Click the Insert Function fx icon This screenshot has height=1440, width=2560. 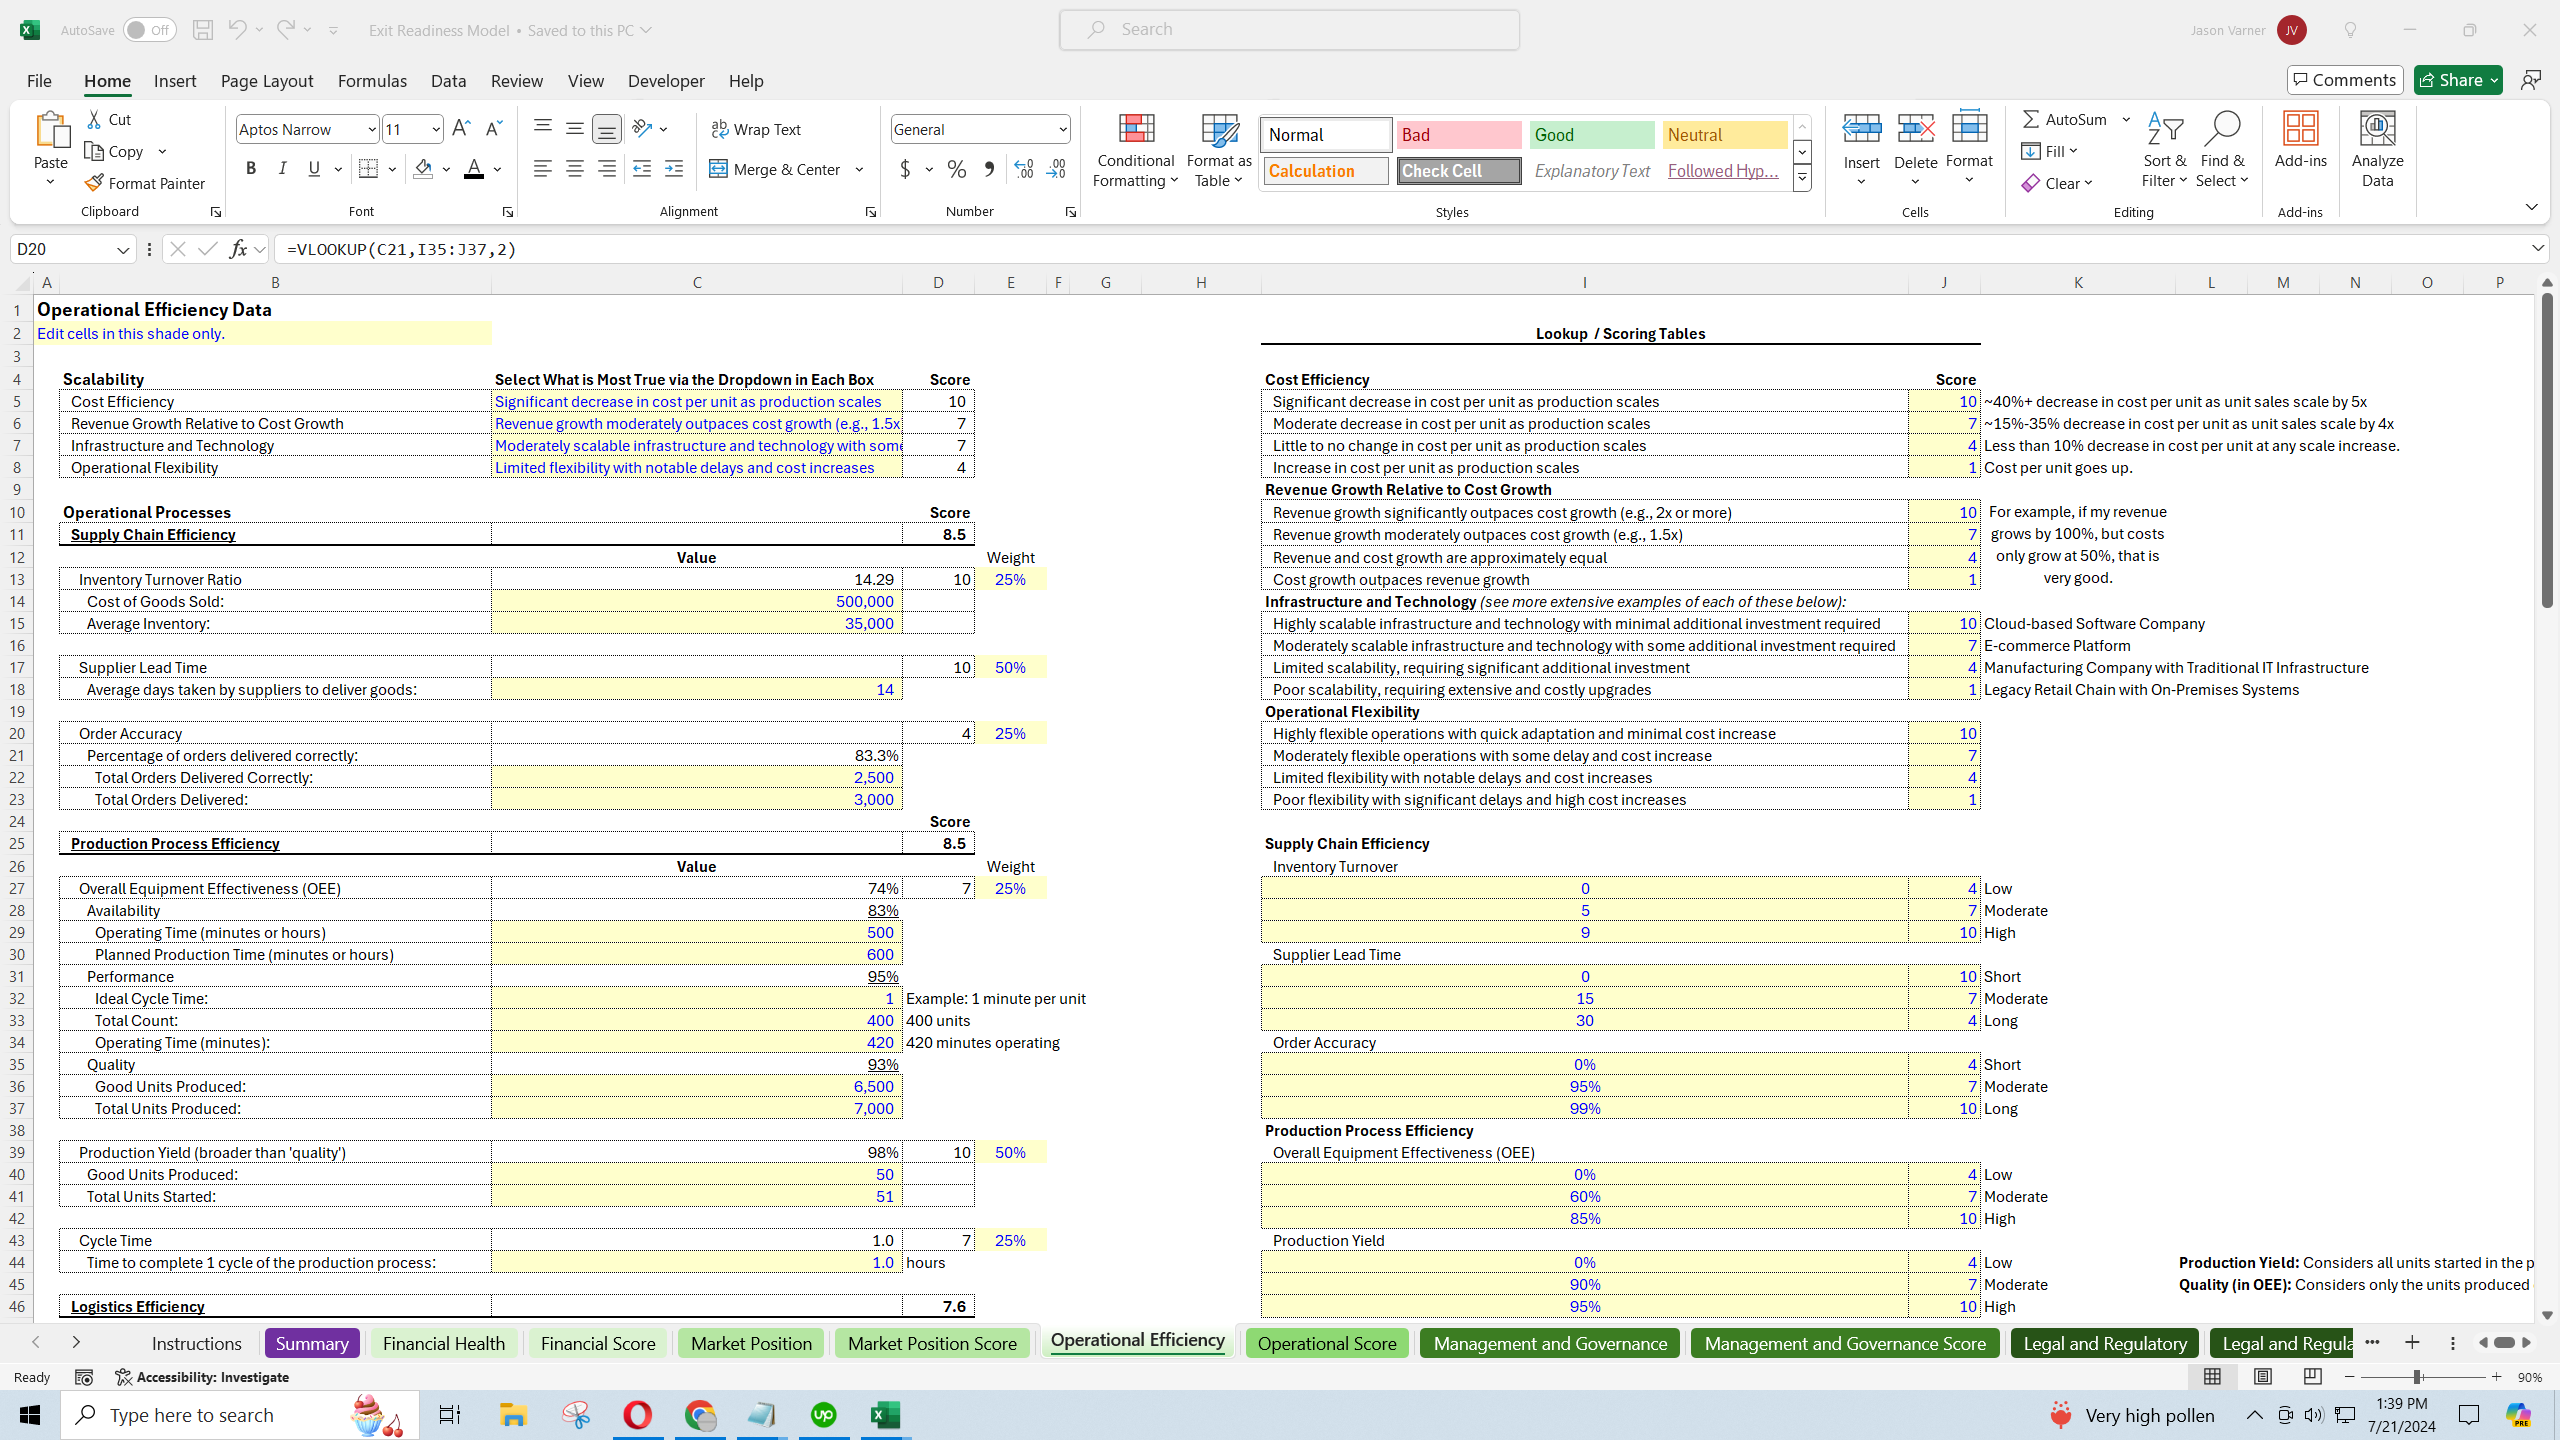tap(238, 249)
